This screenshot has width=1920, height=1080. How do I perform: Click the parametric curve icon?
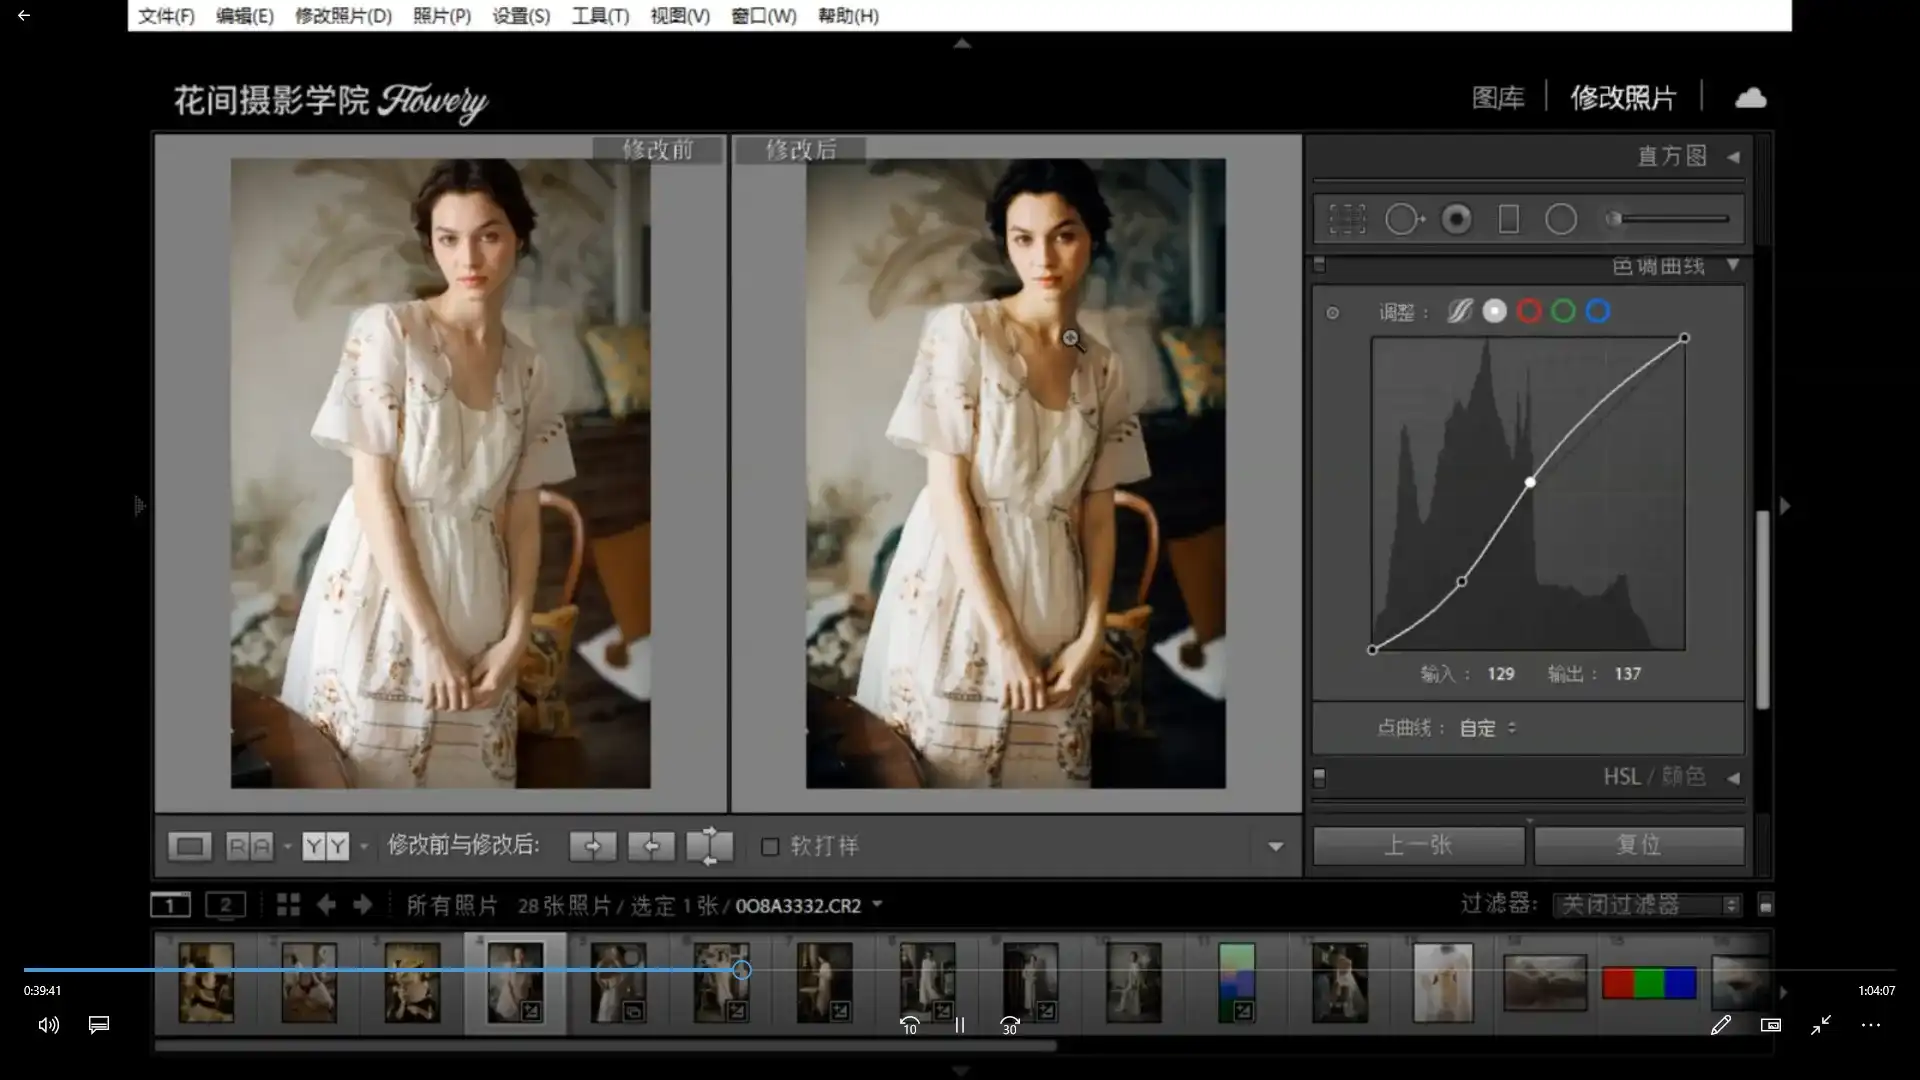pos(1459,312)
